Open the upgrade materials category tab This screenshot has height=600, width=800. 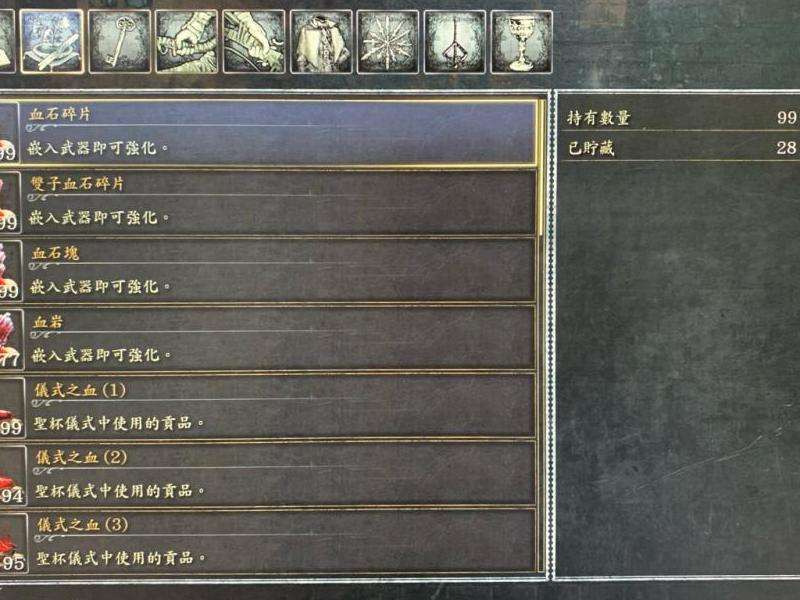52,42
